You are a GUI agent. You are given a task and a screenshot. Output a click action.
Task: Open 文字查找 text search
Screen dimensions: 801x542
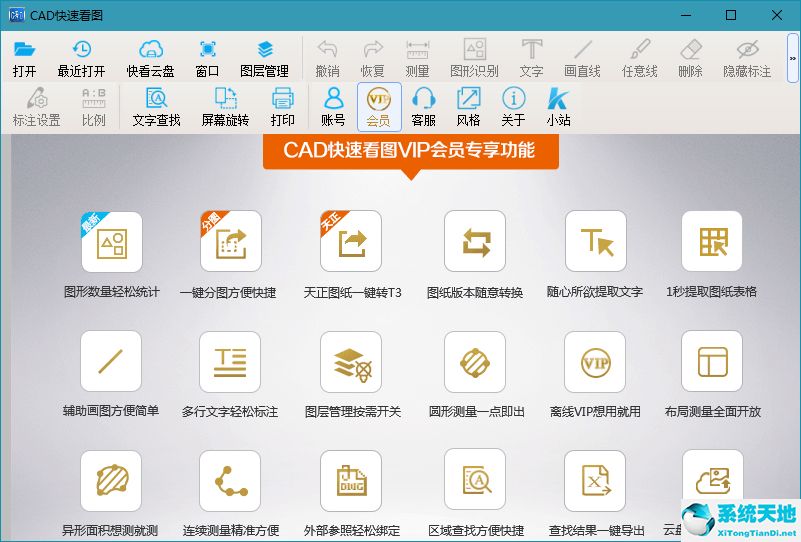[157, 107]
